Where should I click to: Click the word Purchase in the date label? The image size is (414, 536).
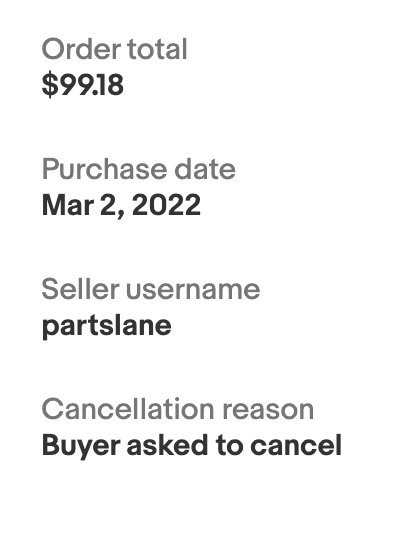(105, 169)
